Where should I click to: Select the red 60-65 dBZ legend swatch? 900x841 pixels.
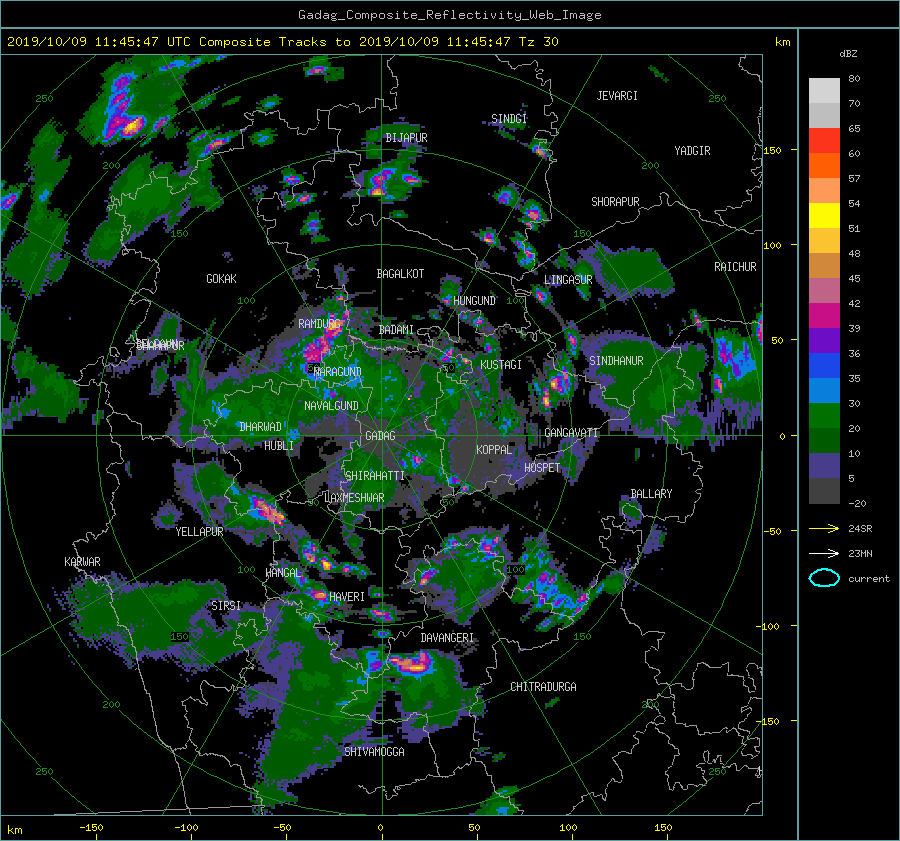[x=824, y=141]
